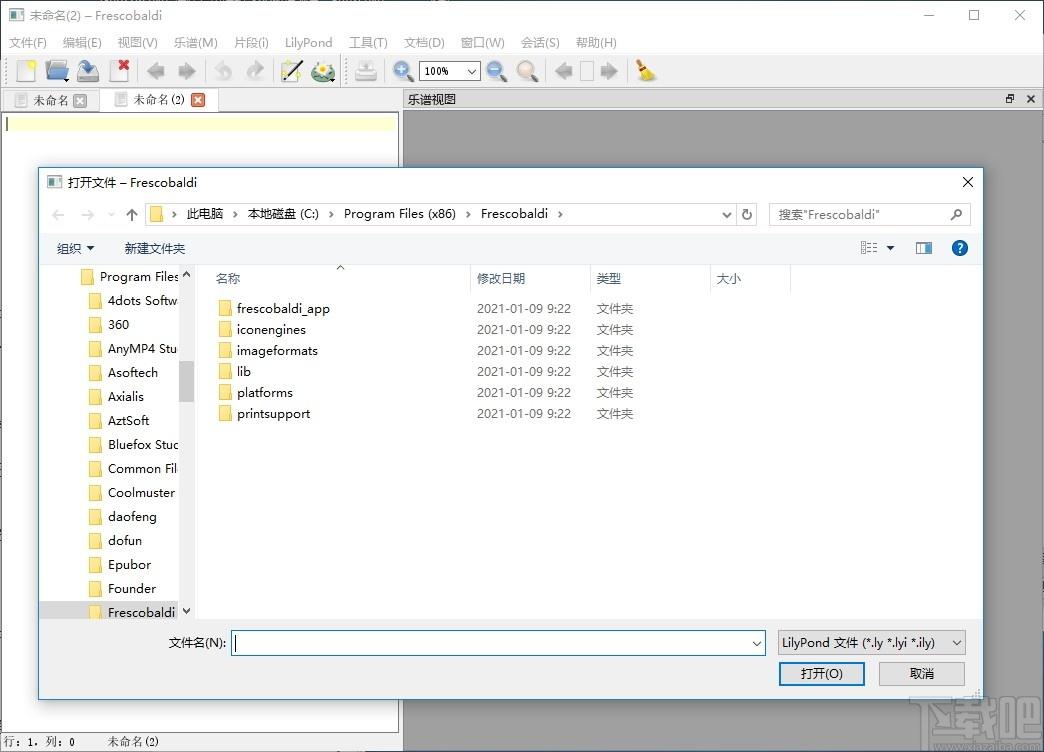Click the Save document toolbar icon
This screenshot has width=1044, height=752.
tap(88, 71)
